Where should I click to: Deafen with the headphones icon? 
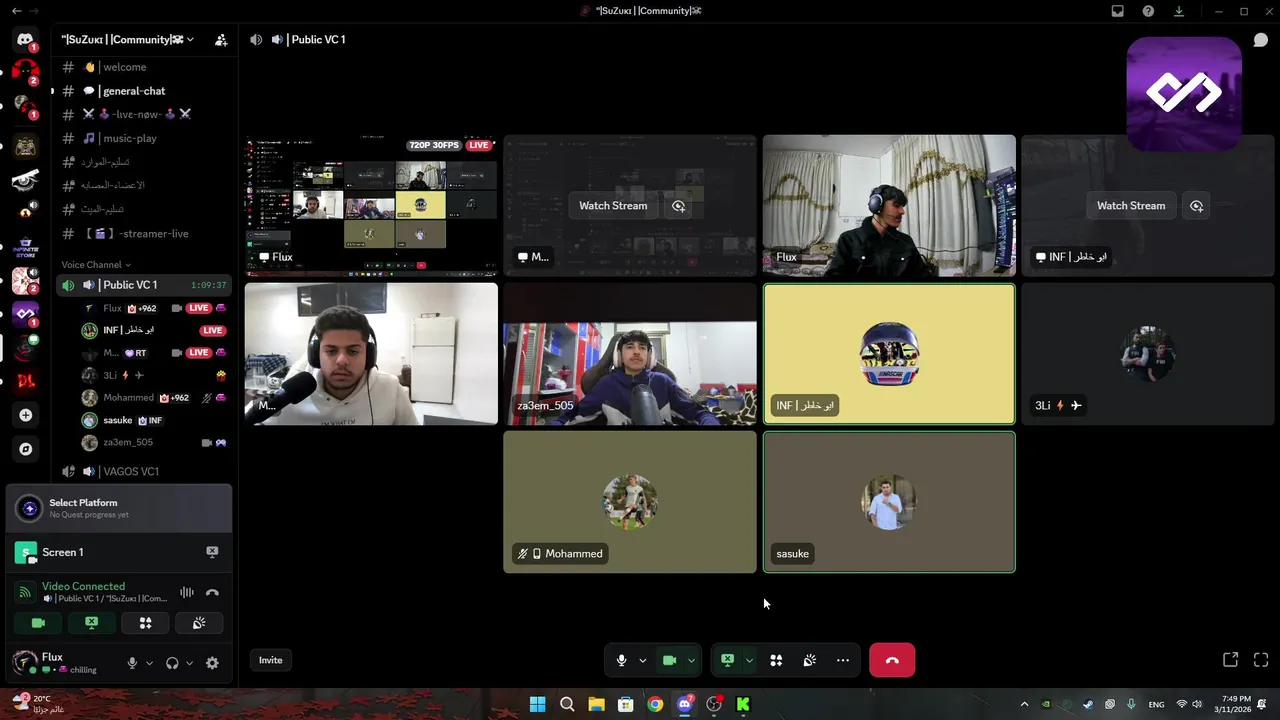(172, 663)
